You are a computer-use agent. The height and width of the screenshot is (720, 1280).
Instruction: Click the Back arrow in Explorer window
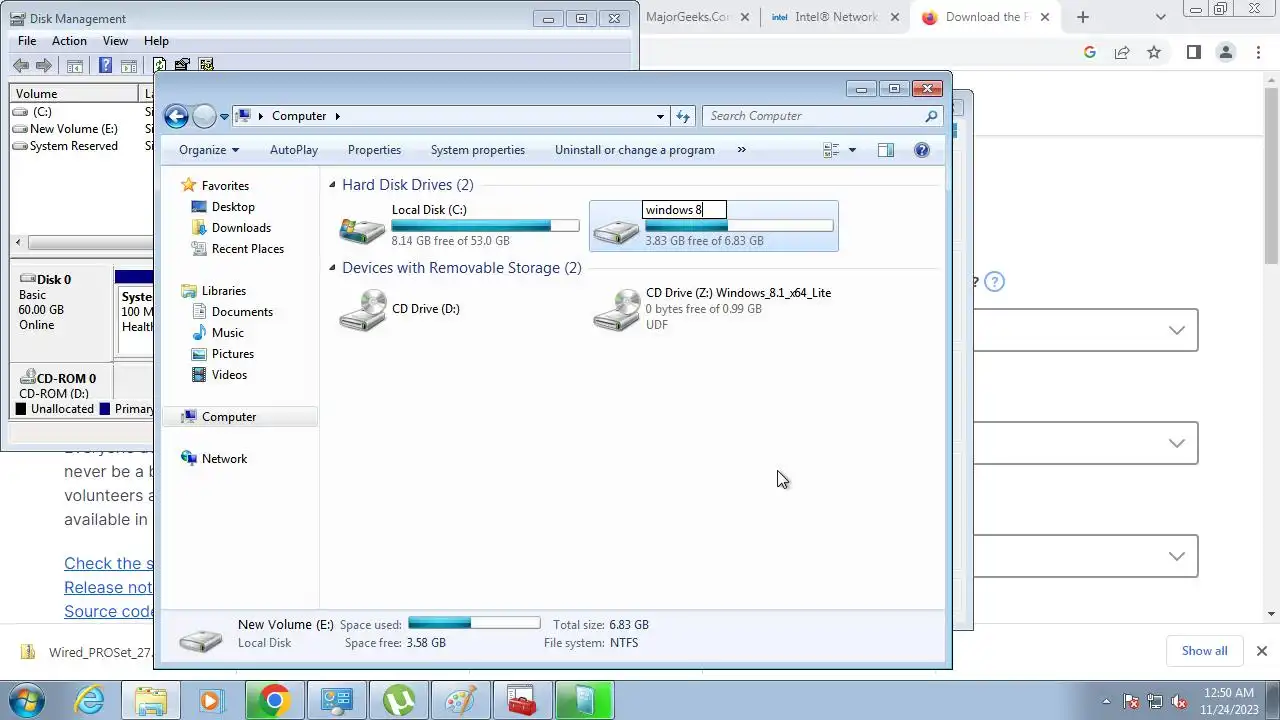click(x=176, y=116)
